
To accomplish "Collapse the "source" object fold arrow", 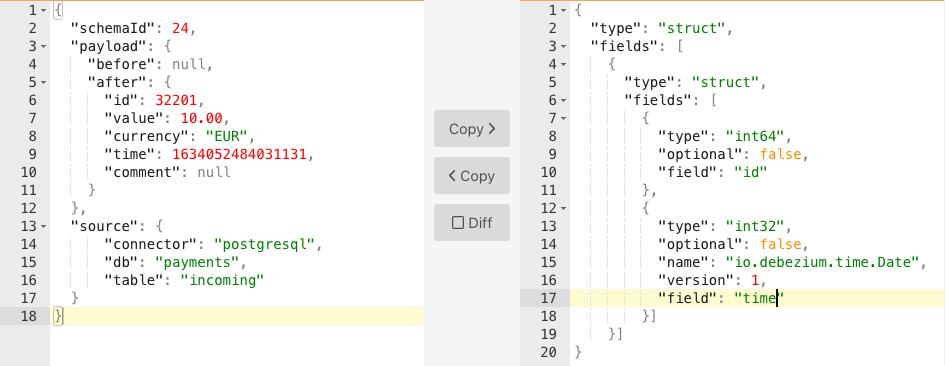I will point(43,227).
